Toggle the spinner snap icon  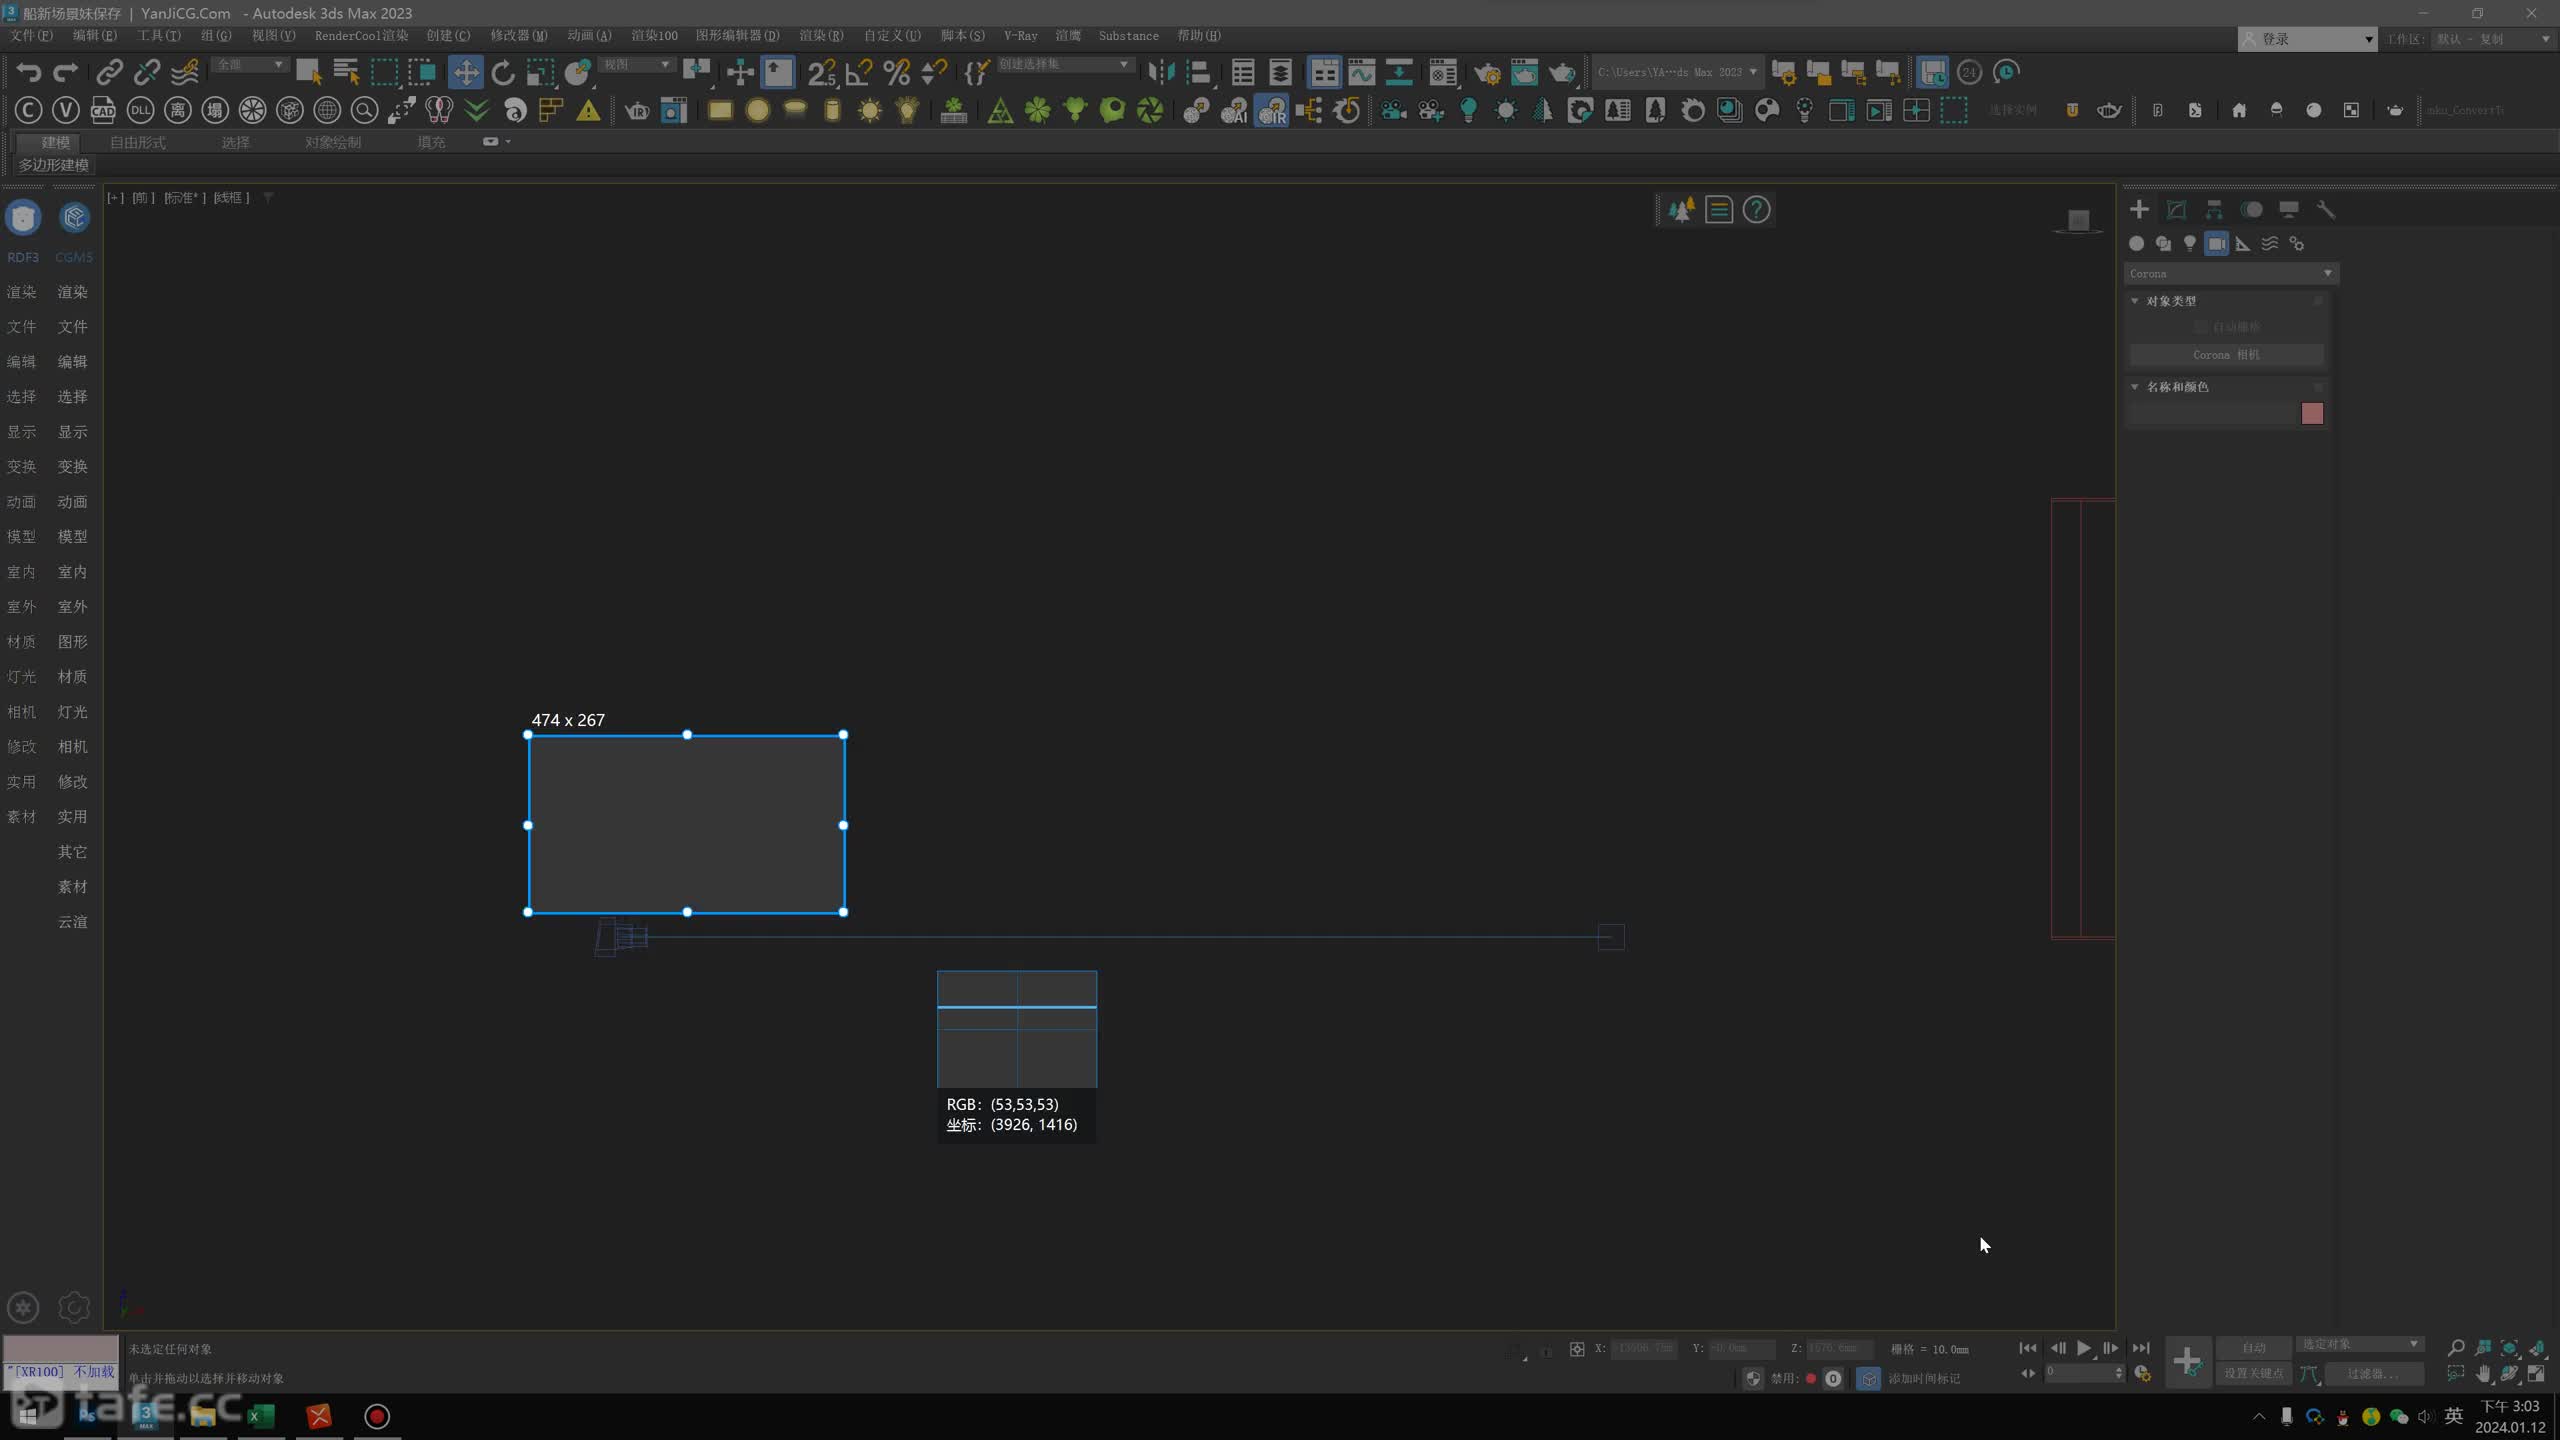pyautogui.click(x=934, y=72)
